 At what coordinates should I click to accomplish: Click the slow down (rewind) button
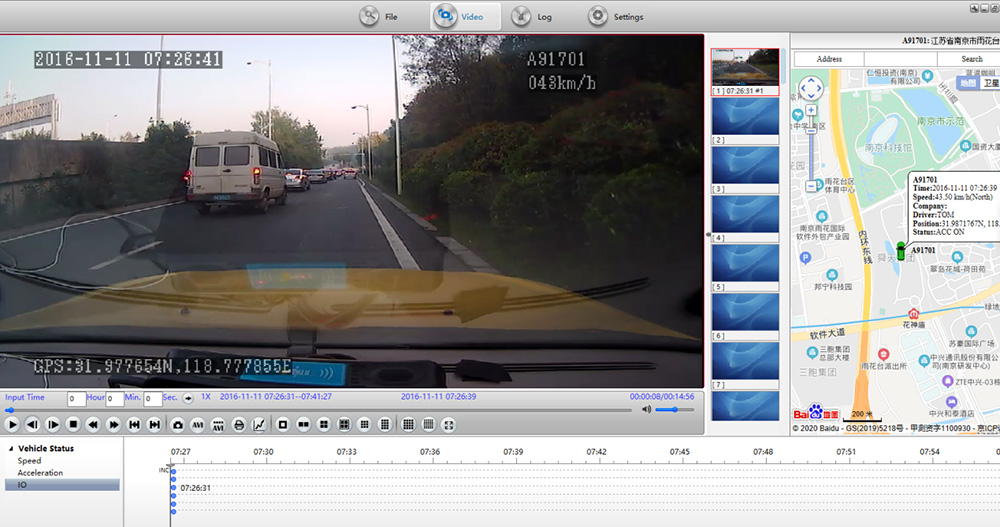point(93,424)
